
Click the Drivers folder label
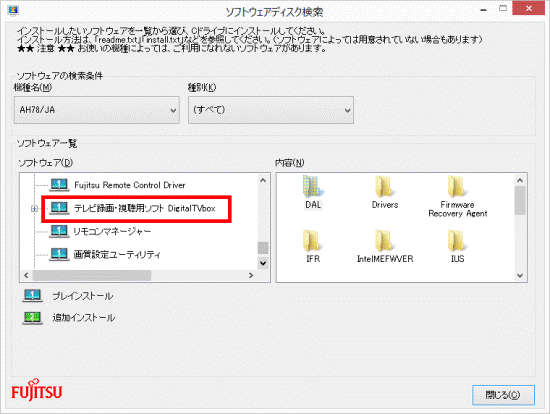[385, 205]
